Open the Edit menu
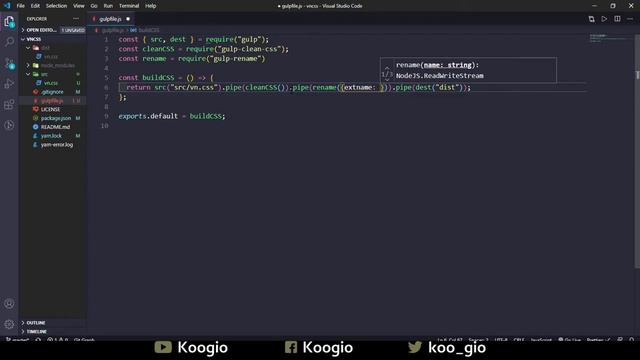640x360 pixels. [35, 6]
